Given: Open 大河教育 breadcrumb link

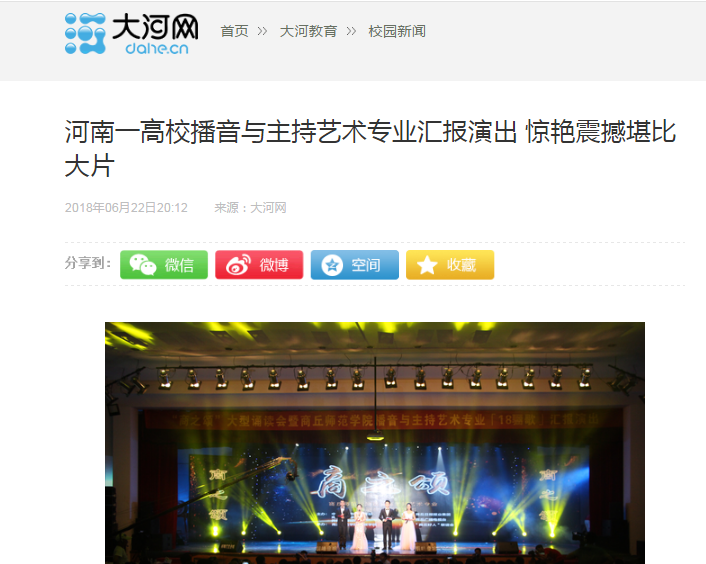Looking at the screenshot, I should click(x=308, y=32).
